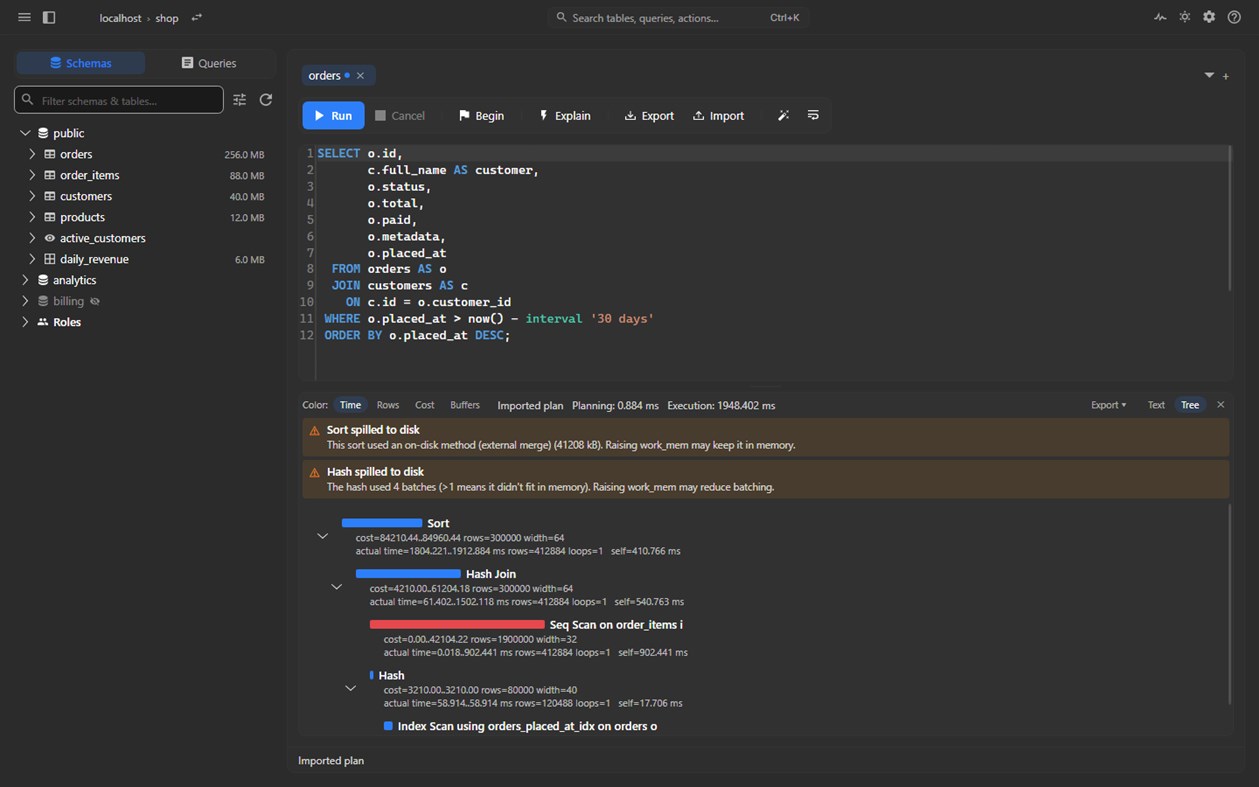
Task: Click the hidden-eye icon beside billing
Action: [95, 301]
